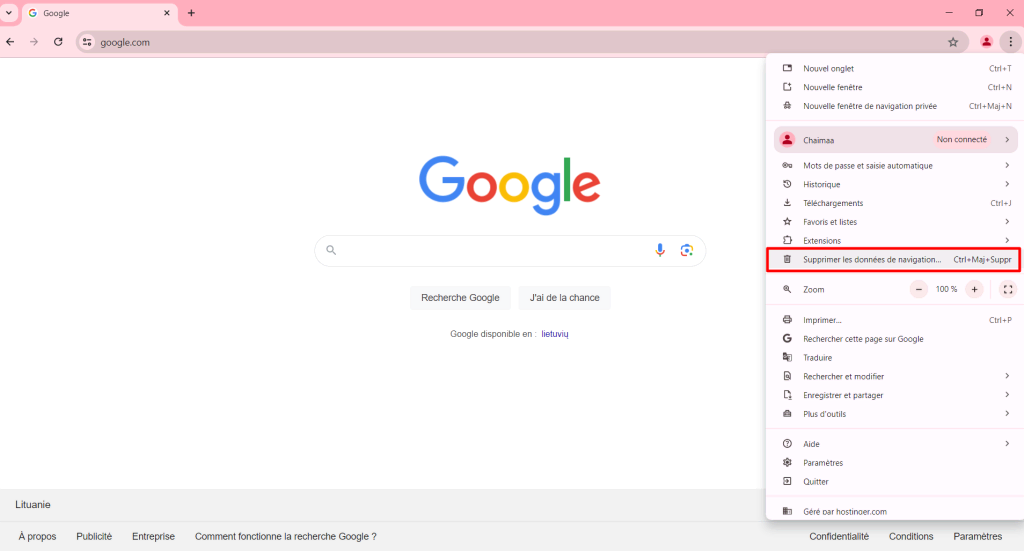Image resolution: width=1024 pixels, height=551 pixels.
Task: Click the J'ai de la chance button
Action: 564,298
